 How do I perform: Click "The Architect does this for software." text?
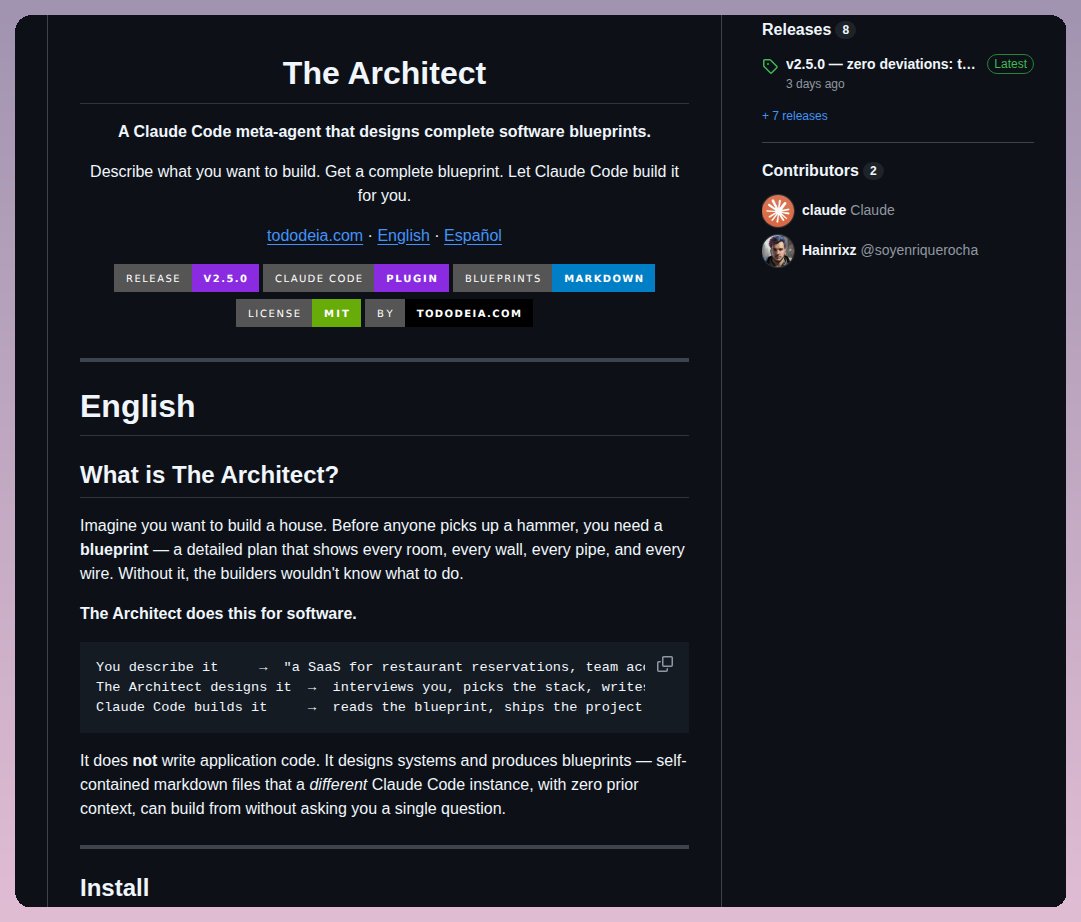(x=218, y=614)
